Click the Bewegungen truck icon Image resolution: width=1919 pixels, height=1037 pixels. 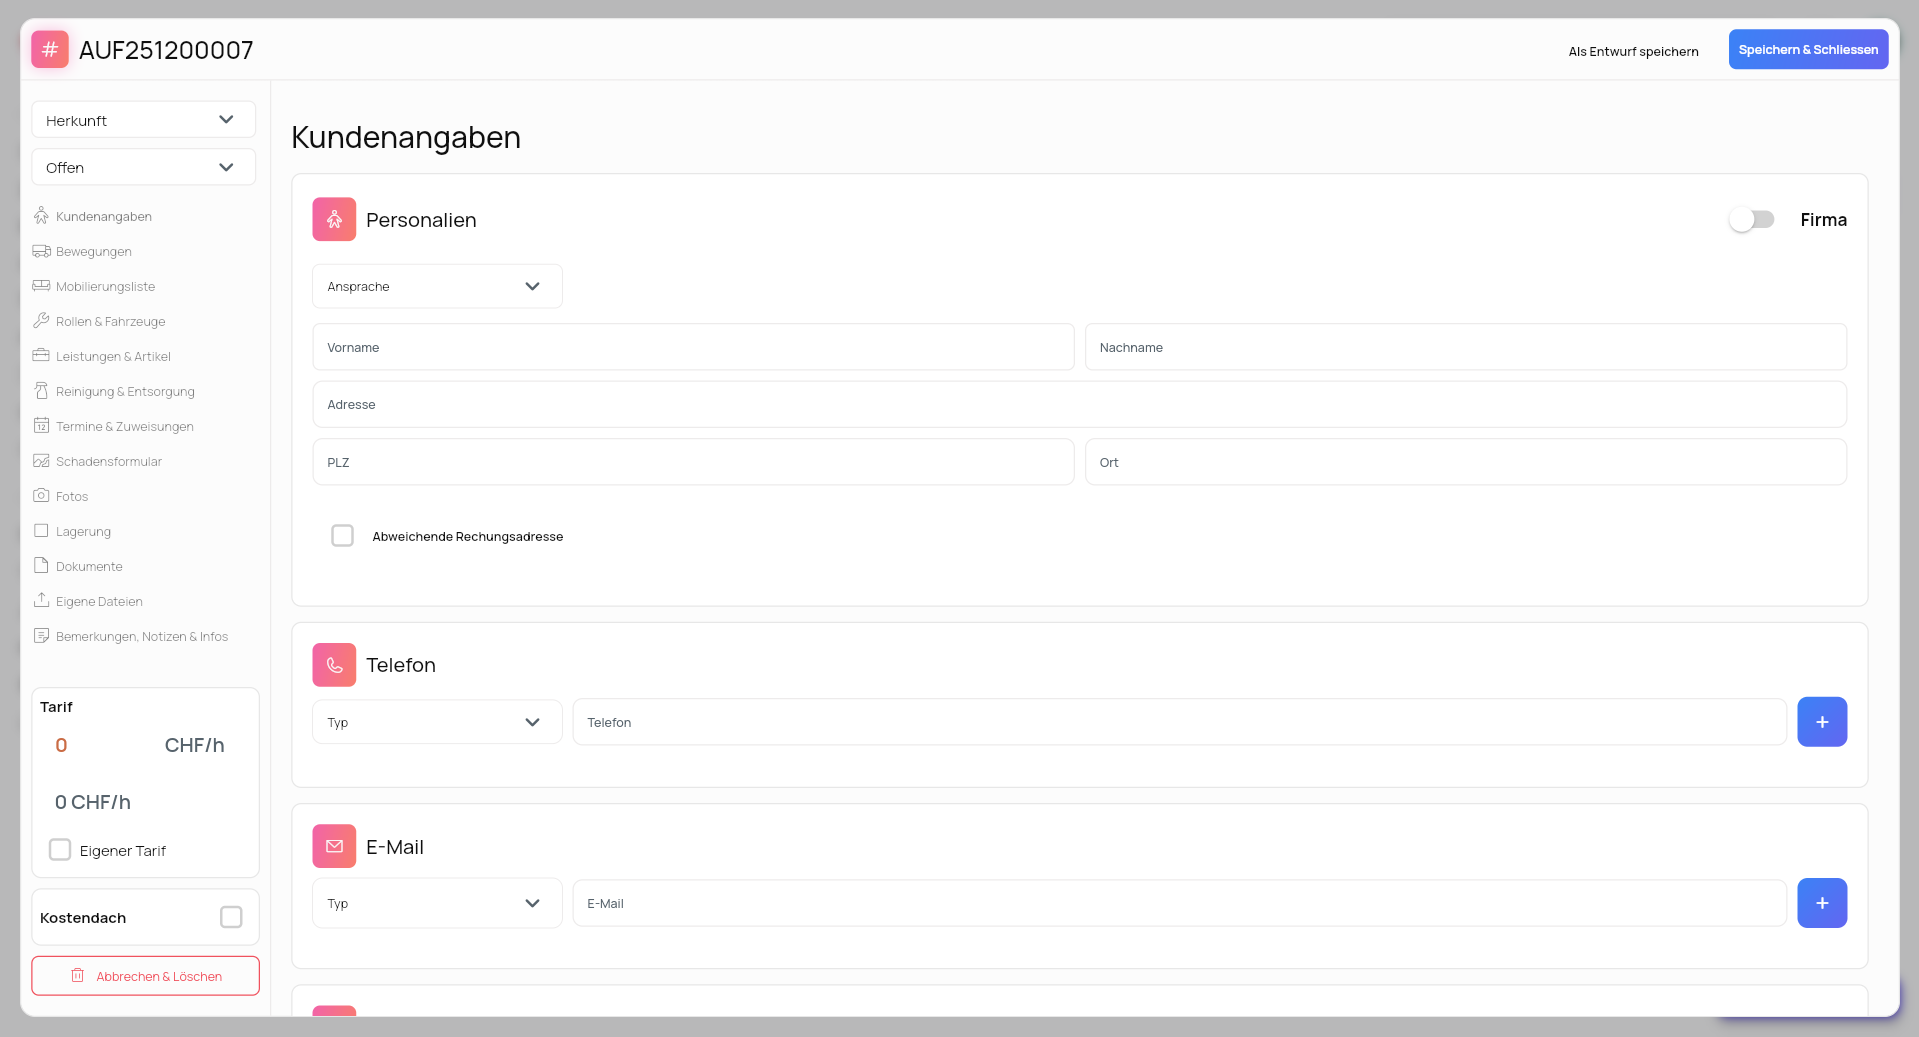41,251
